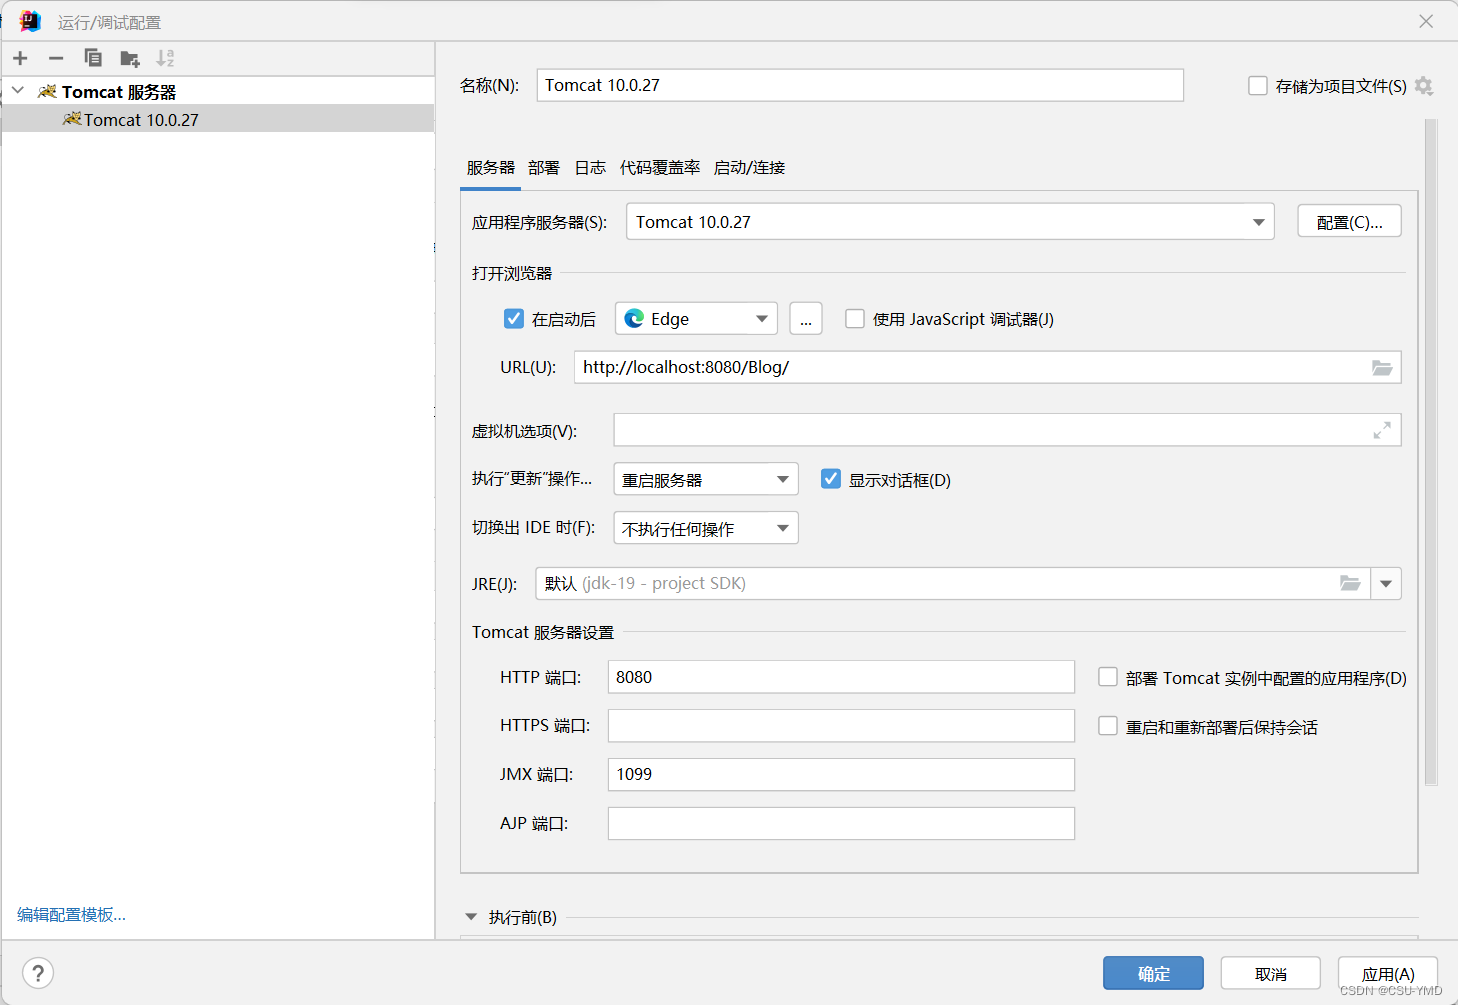1458x1005 pixels.
Task: Enable 使用 JavaScript 调试器 checkbox
Action: click(855, 319)
